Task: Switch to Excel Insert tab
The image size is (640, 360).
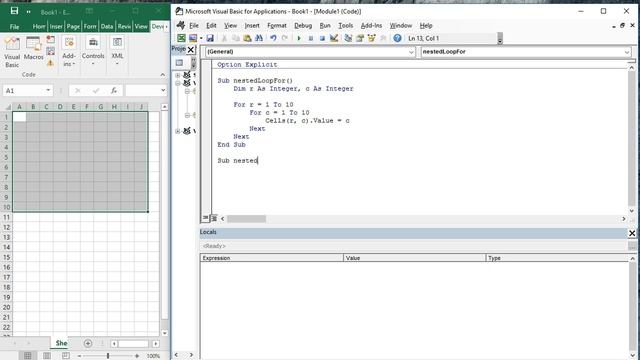Action: (56, 27)
